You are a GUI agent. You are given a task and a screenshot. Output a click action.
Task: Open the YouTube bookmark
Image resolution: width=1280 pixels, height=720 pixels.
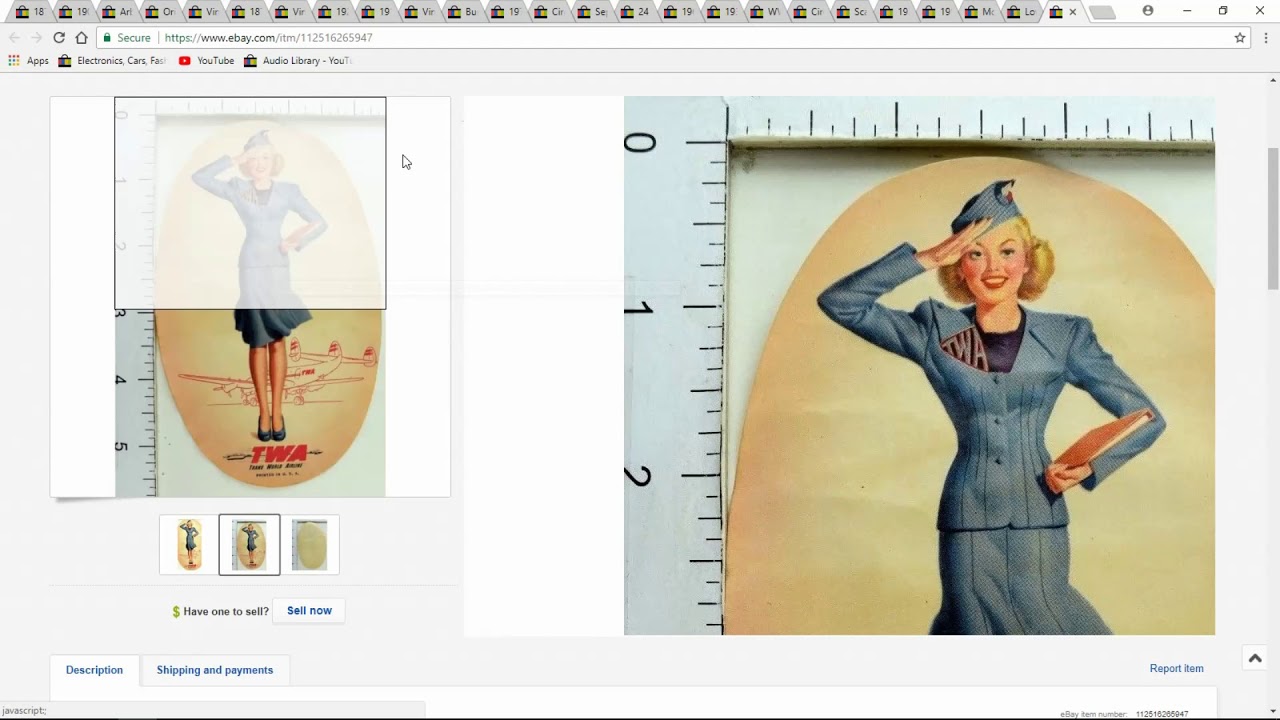206,61
